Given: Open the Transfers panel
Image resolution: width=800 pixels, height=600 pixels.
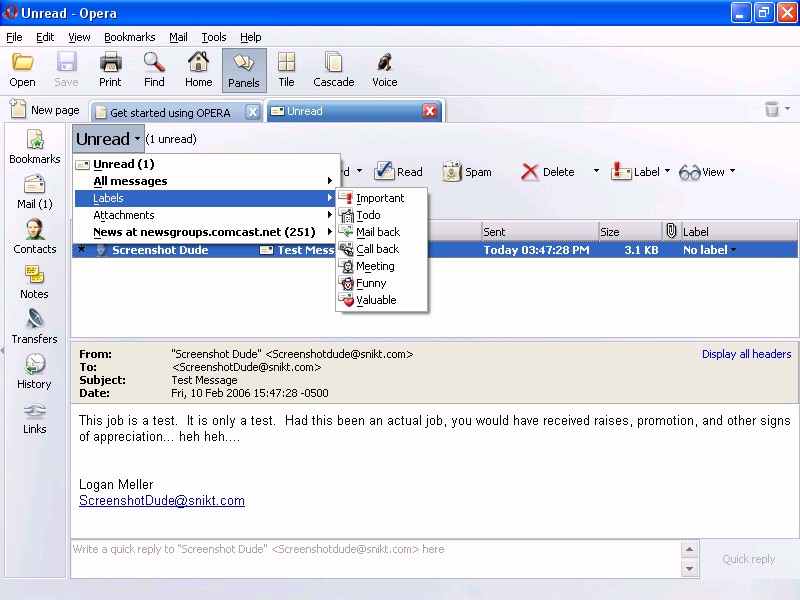Looking at the screenshot, I should pyautogui.click(x=35, y=326).
